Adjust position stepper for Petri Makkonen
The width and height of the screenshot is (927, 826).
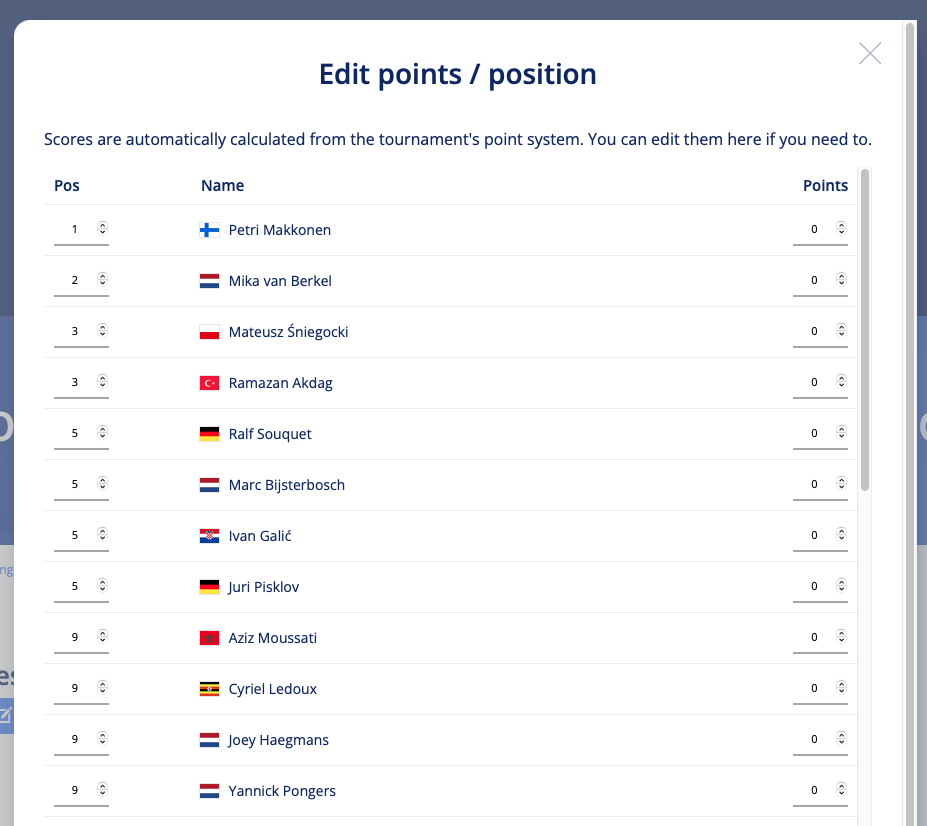102,228
